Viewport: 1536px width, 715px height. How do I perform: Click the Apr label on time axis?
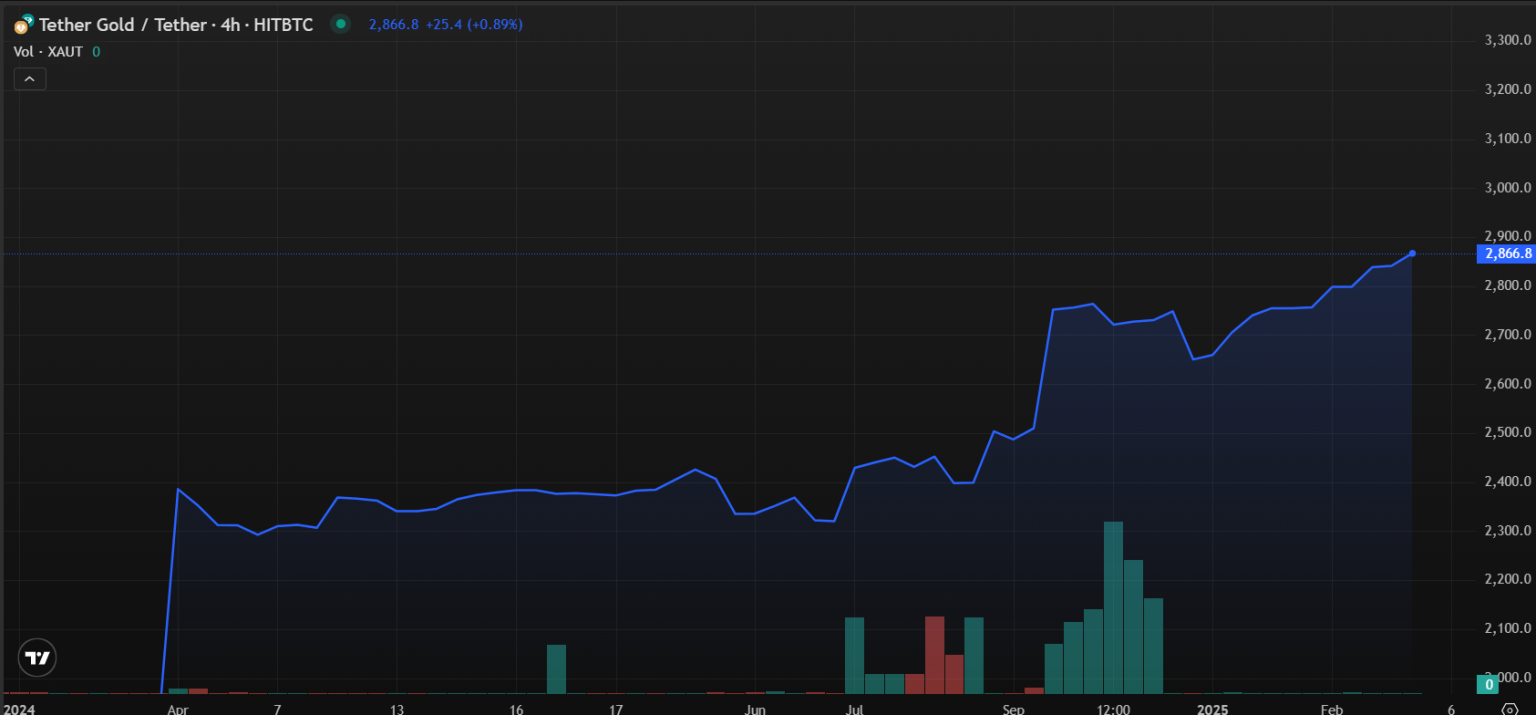coord(177,708)
